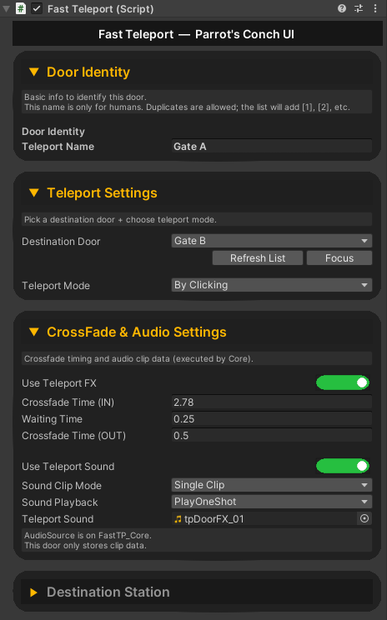Viewport: 387px width, 620px height.
Task: Open object picker for Teleport Sound
Action: point(364,518)
